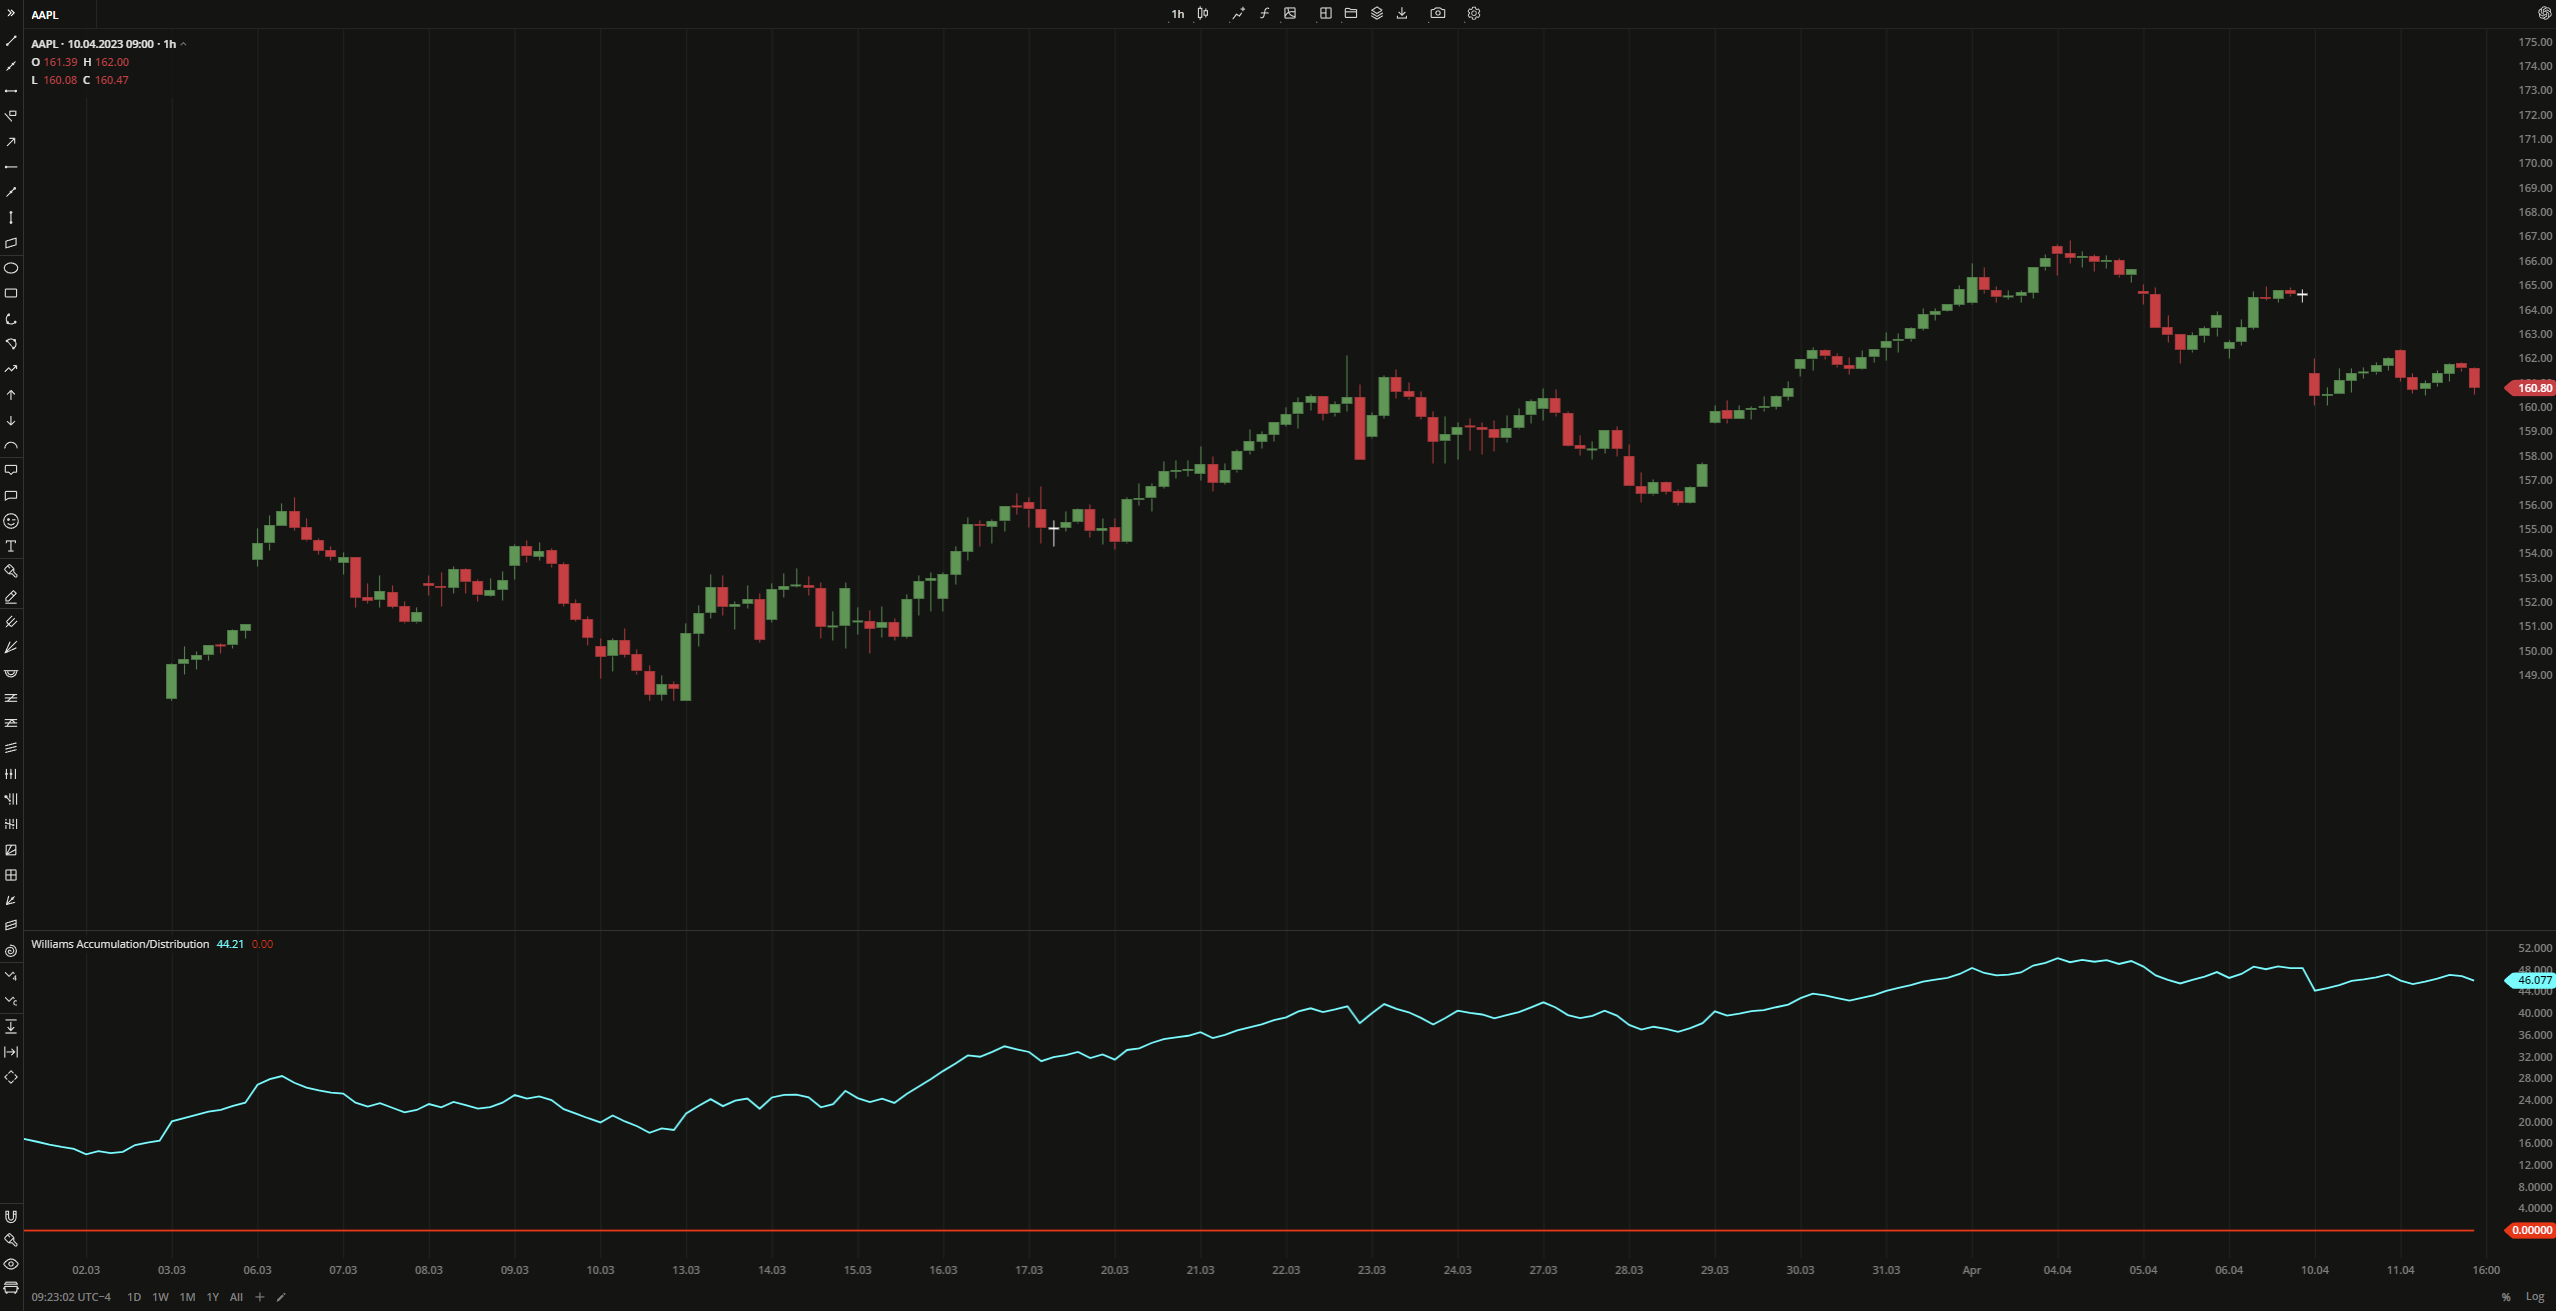The width and height of the screenshot is (2556, 1311).
Task: Click the AAPL symbol tab
Action: pos(45,15)
